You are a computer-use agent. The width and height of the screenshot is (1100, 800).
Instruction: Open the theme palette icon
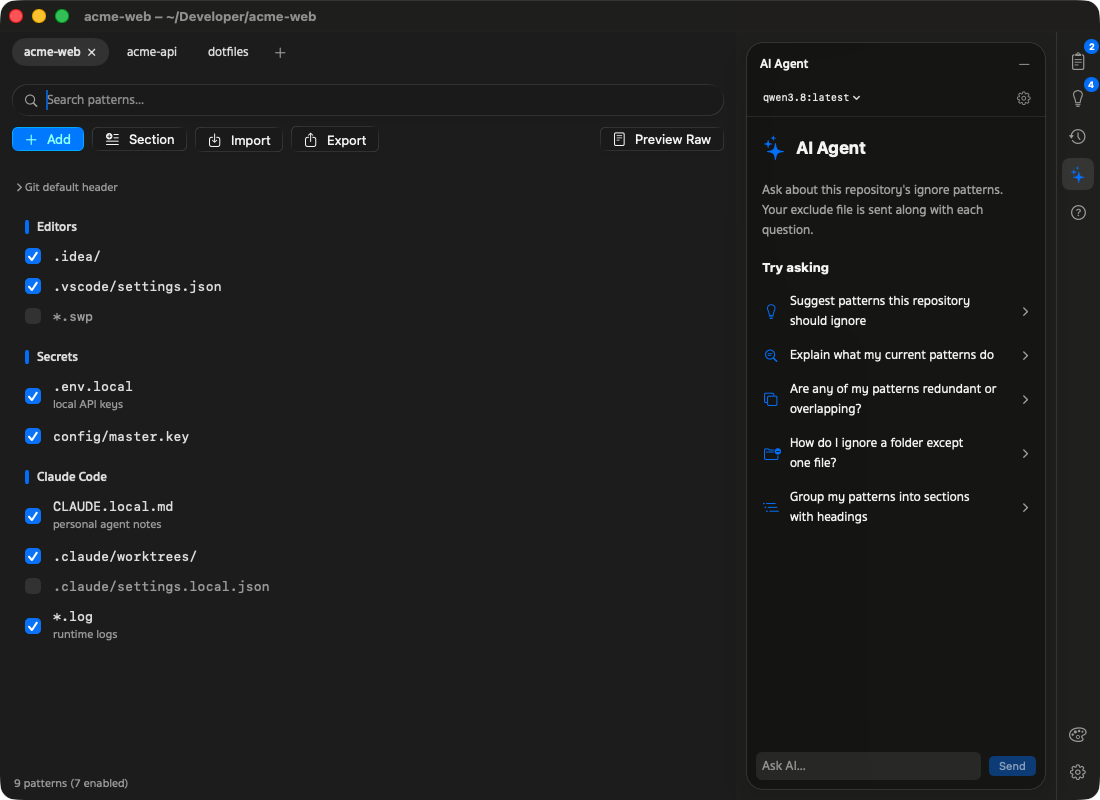[1078, 735]
